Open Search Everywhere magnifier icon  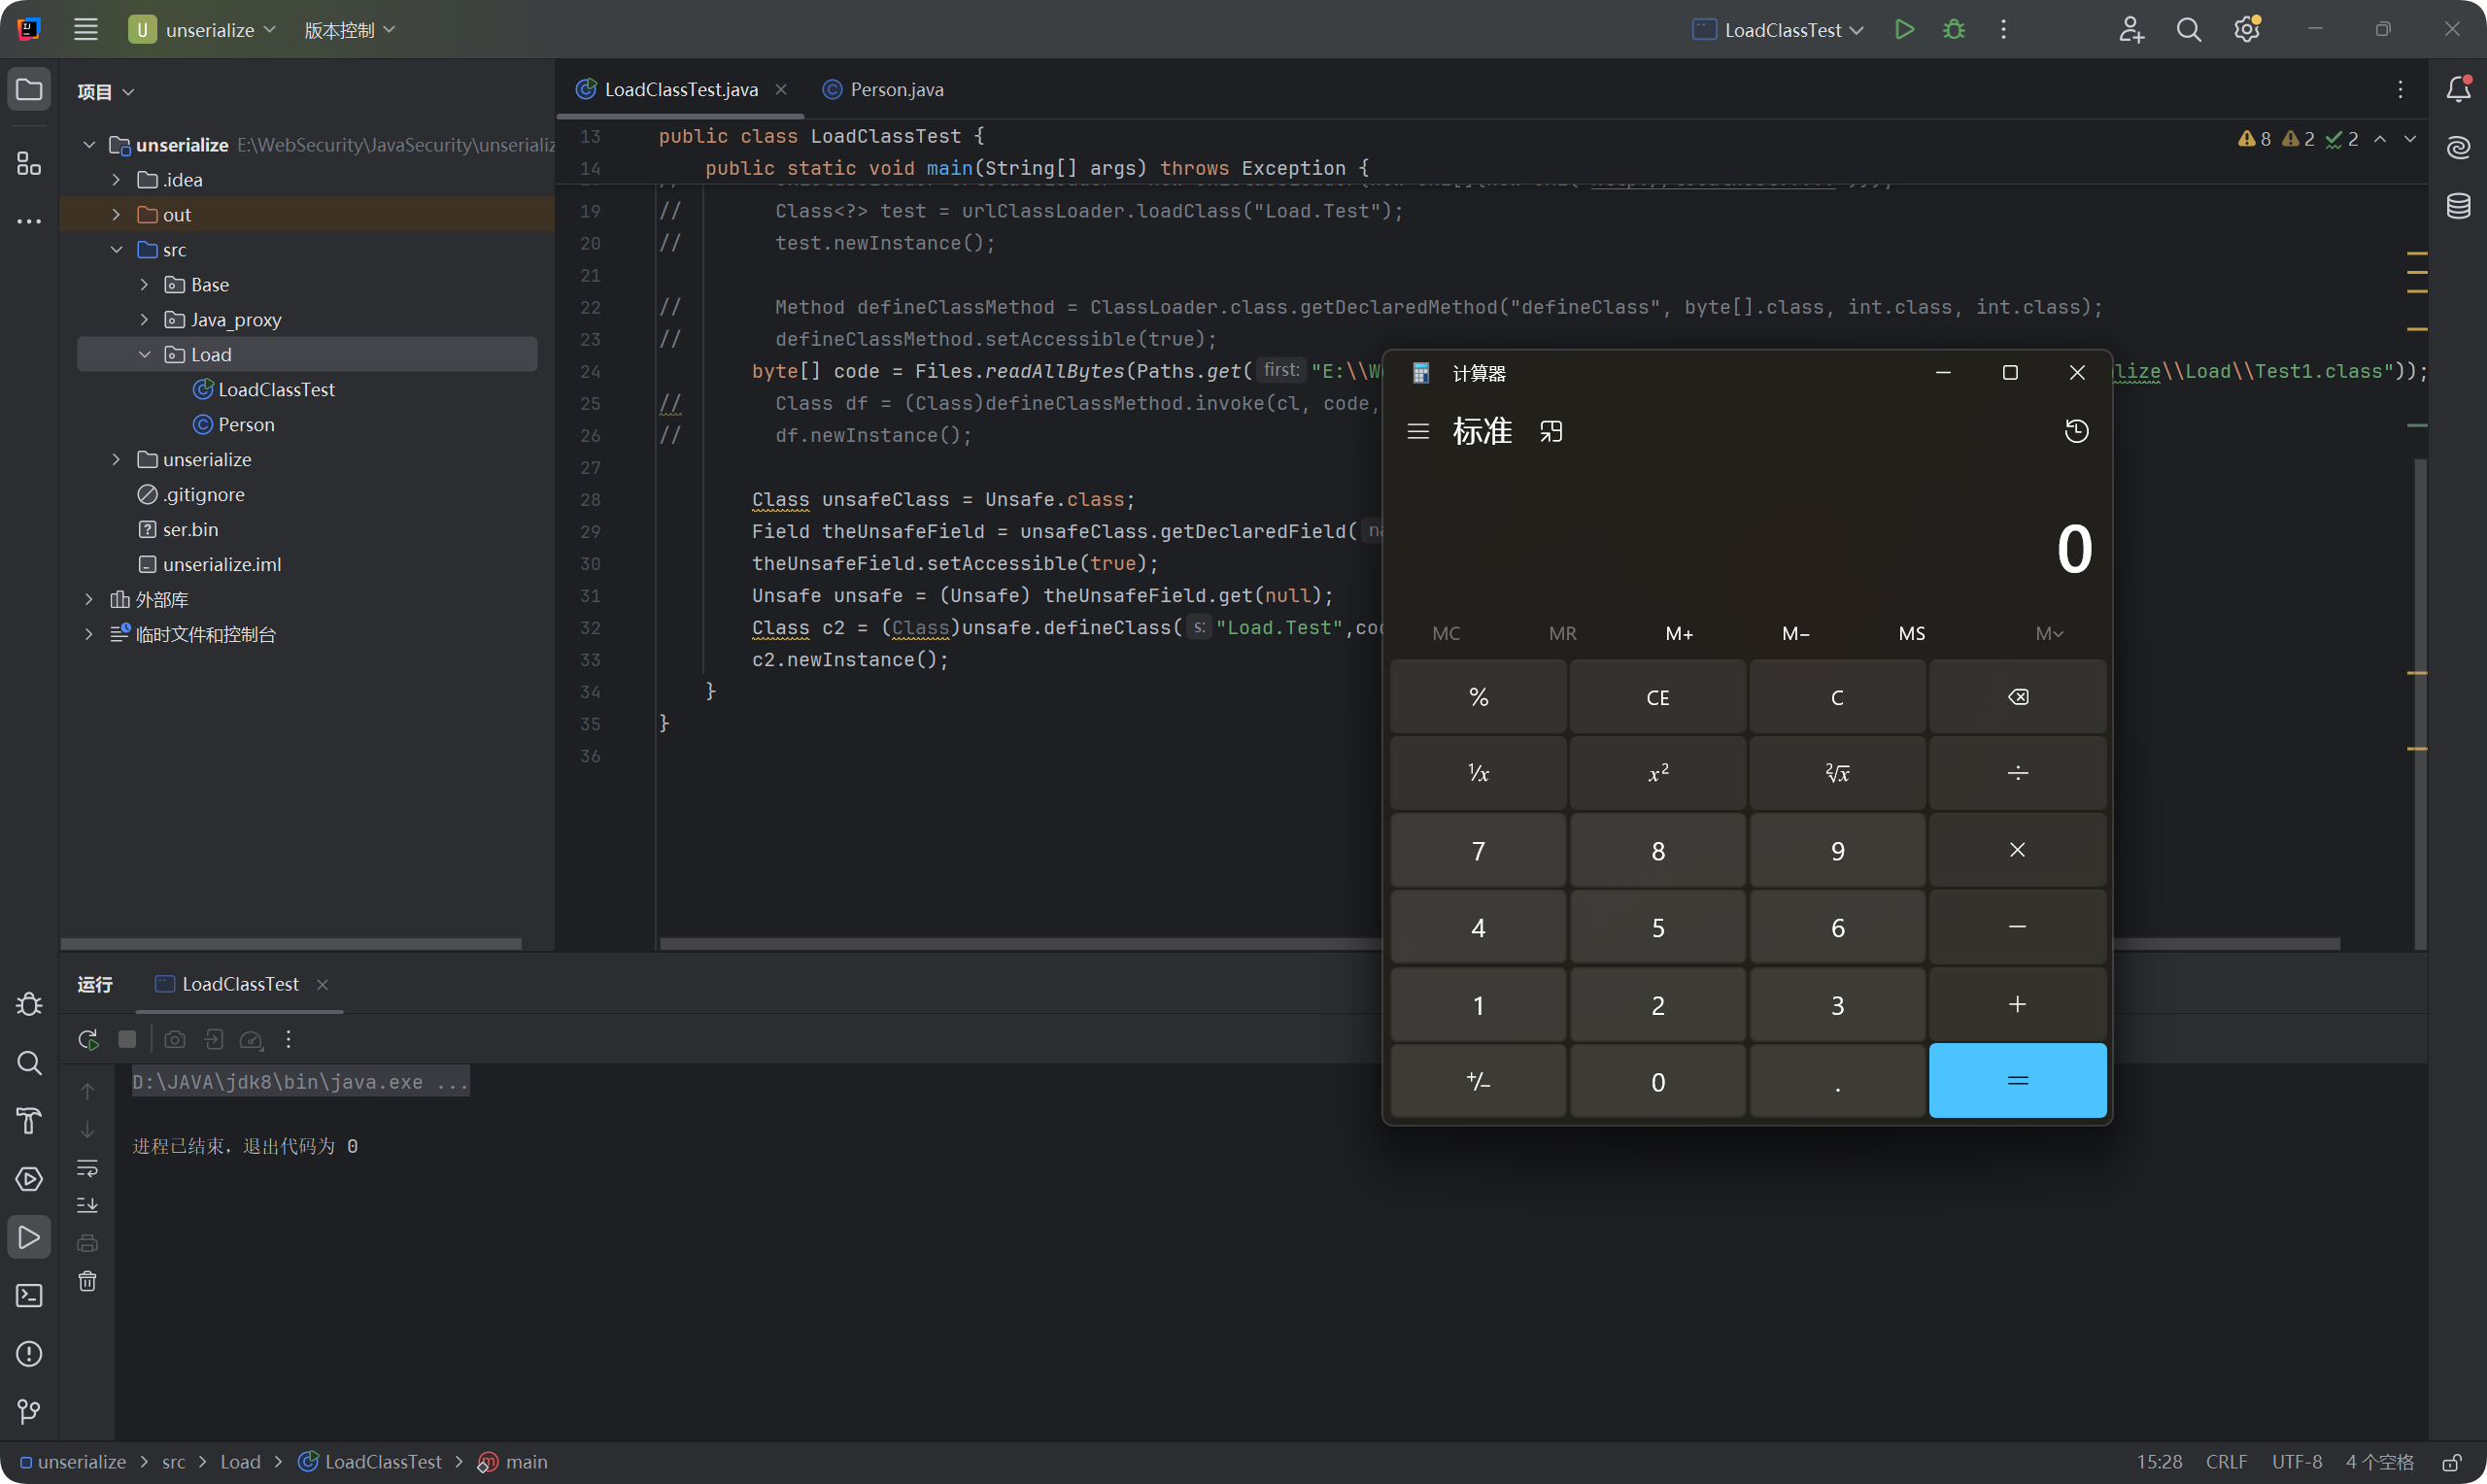(2189, 30)
